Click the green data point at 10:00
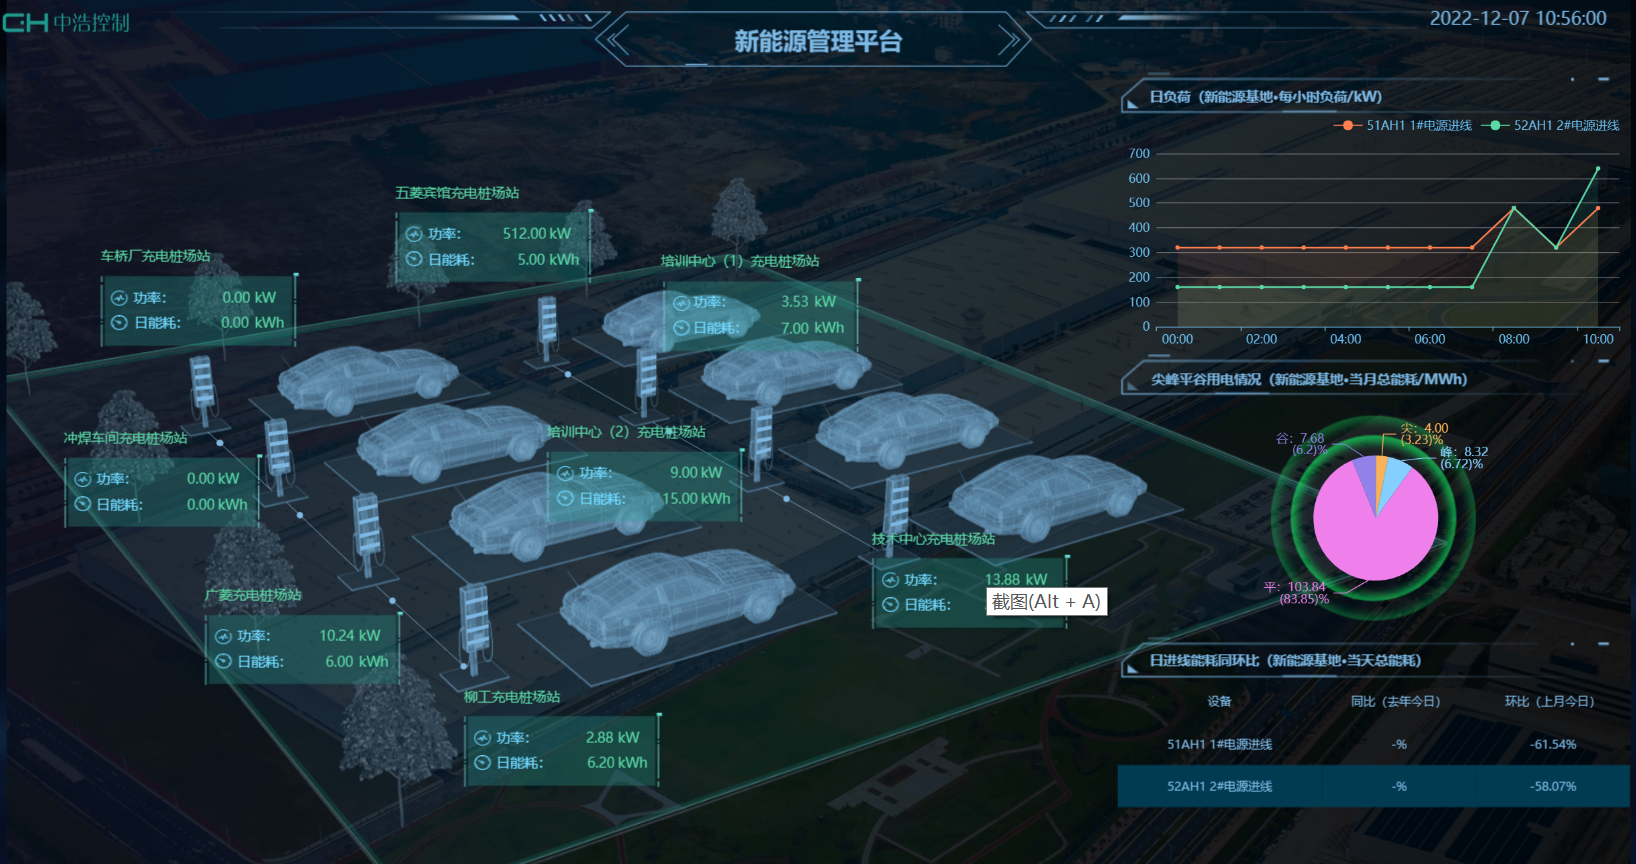Screen dimensions: 1636x864 [1597, 169]
